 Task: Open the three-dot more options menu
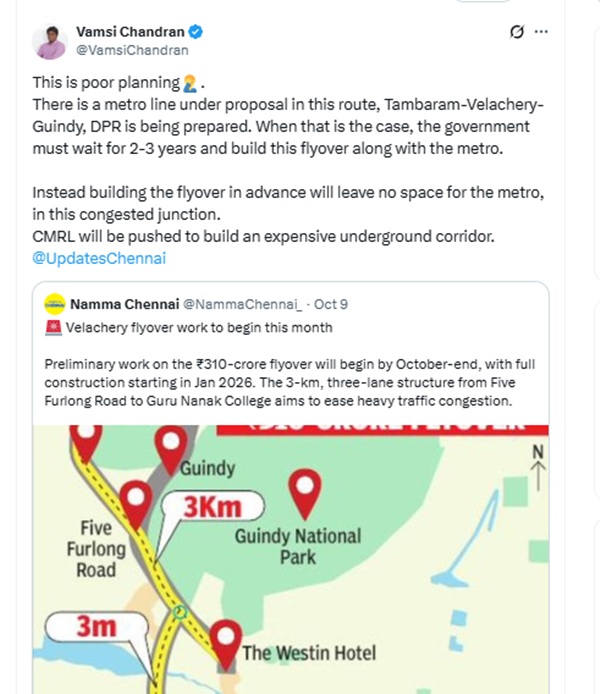point(541,32)
